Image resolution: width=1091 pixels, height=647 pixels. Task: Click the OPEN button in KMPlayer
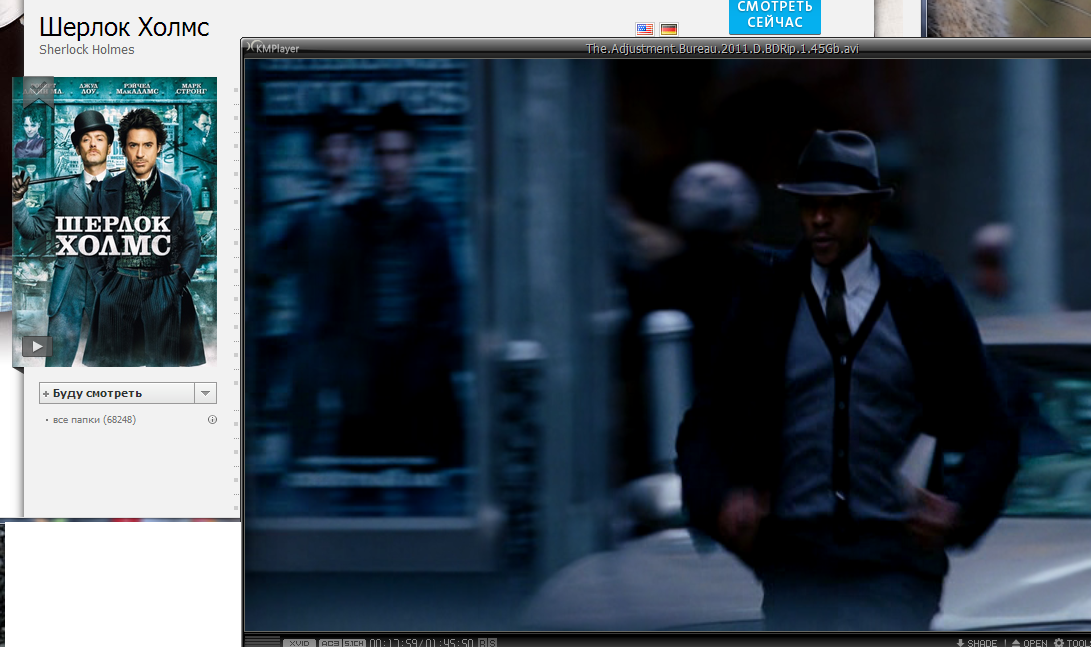click(1029, 643)
